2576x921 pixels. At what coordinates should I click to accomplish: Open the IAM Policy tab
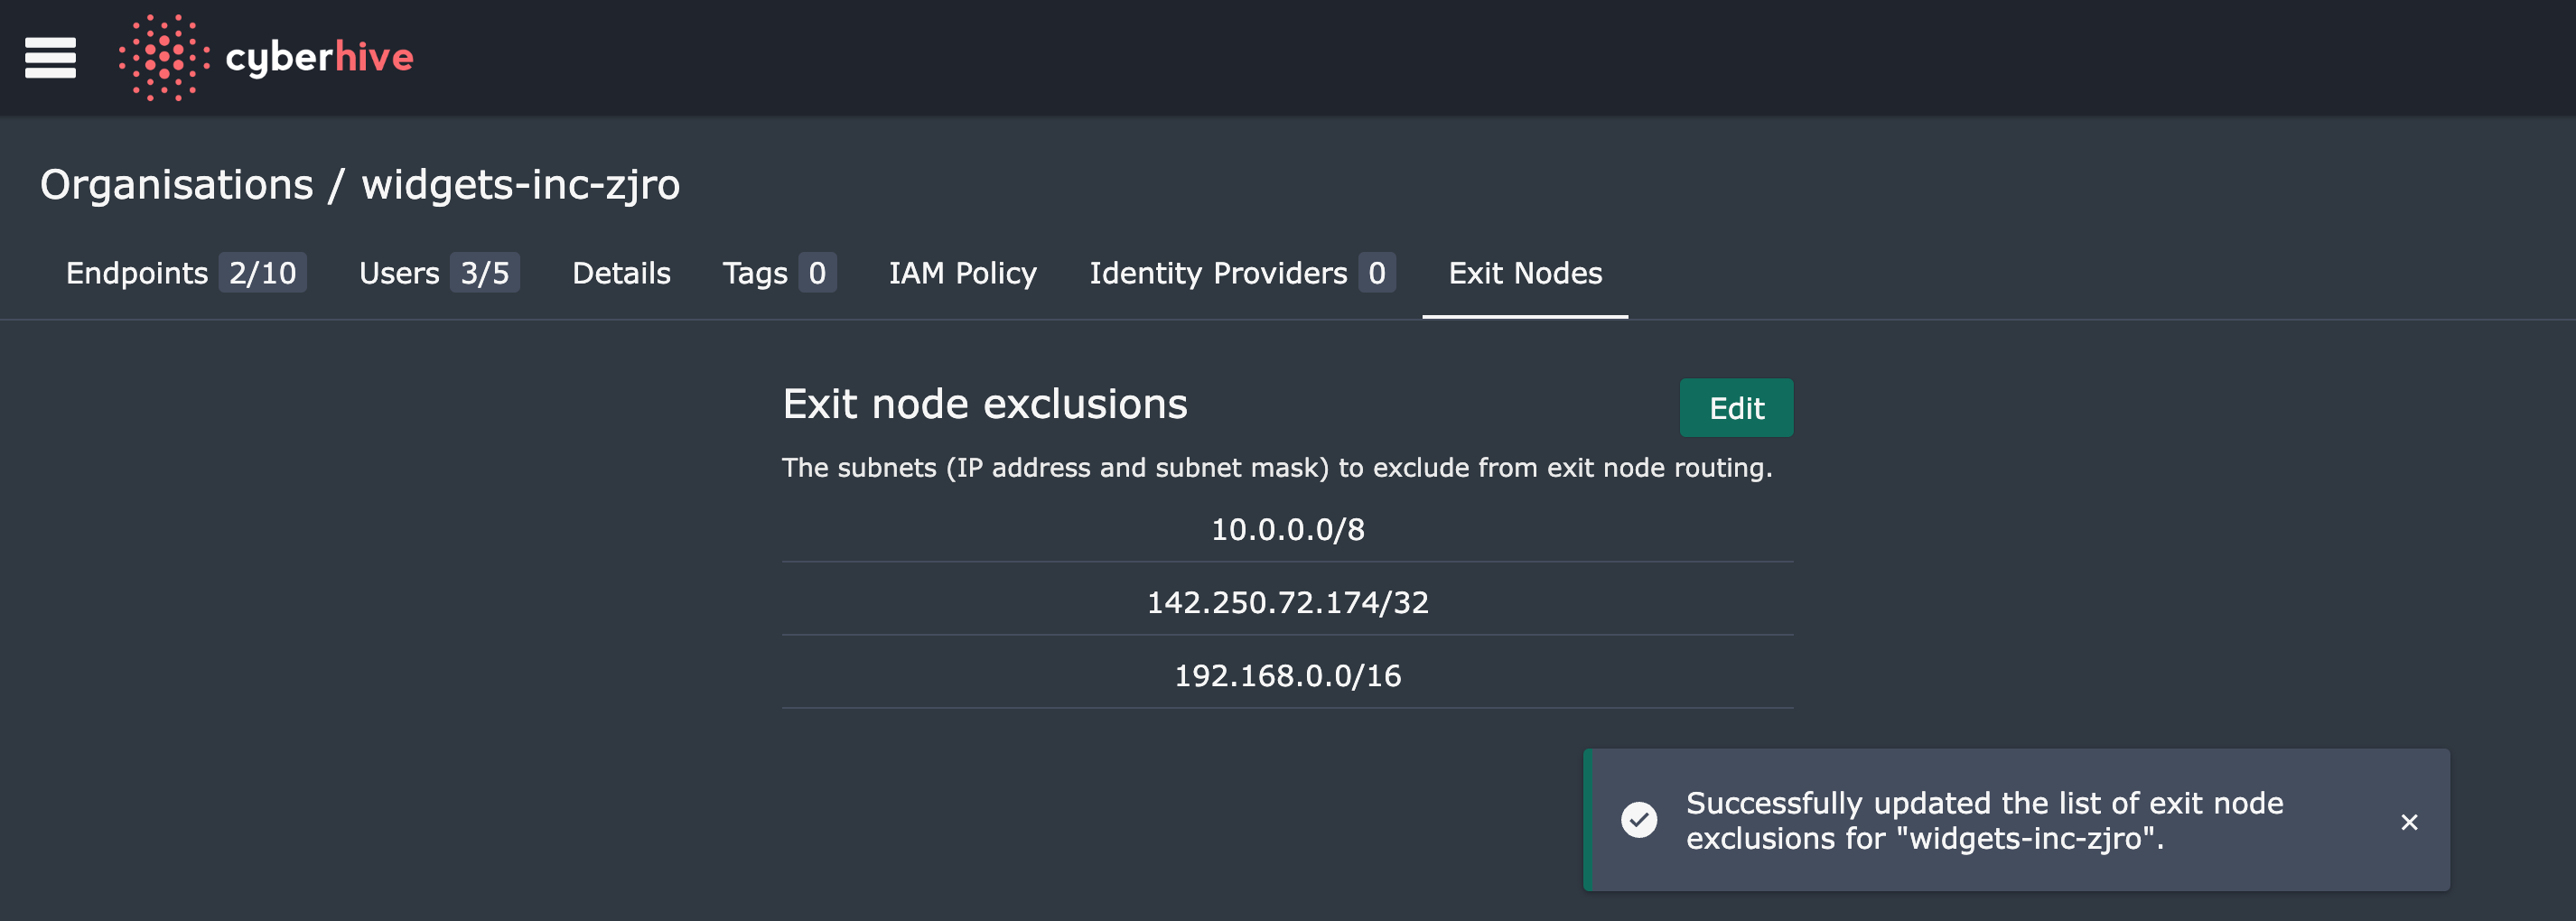962,273
